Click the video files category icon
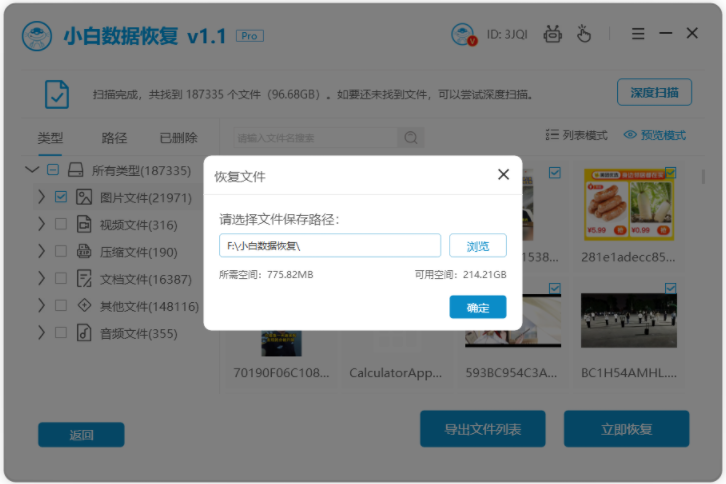 click(84, 224)
